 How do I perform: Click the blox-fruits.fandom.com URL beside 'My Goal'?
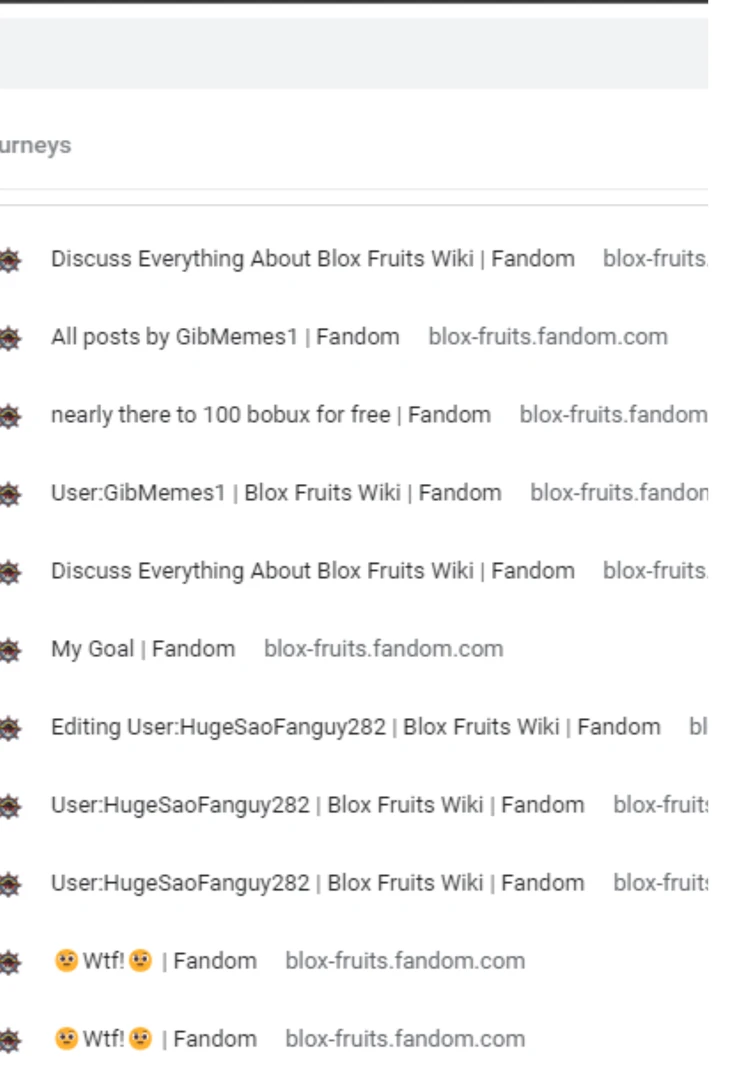click(x=382, y=647)
